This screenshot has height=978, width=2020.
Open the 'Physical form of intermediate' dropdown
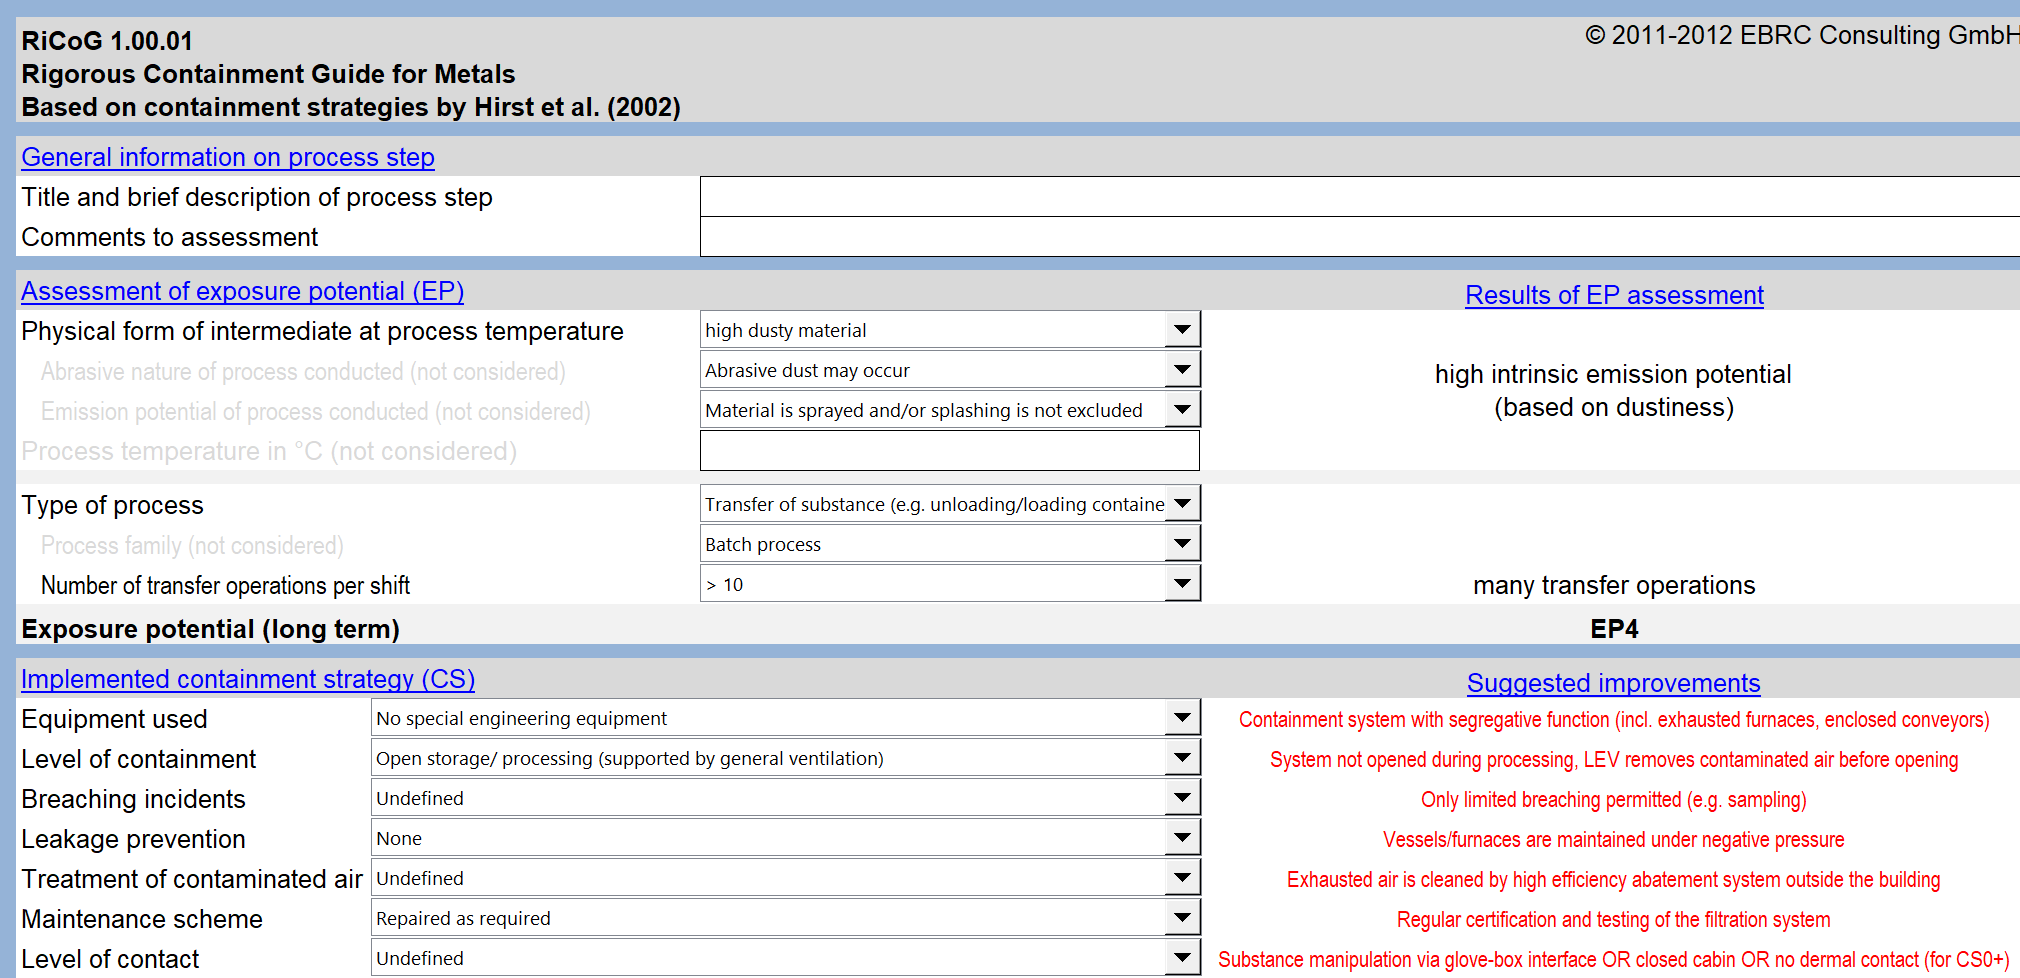[x=1183, y=329]
